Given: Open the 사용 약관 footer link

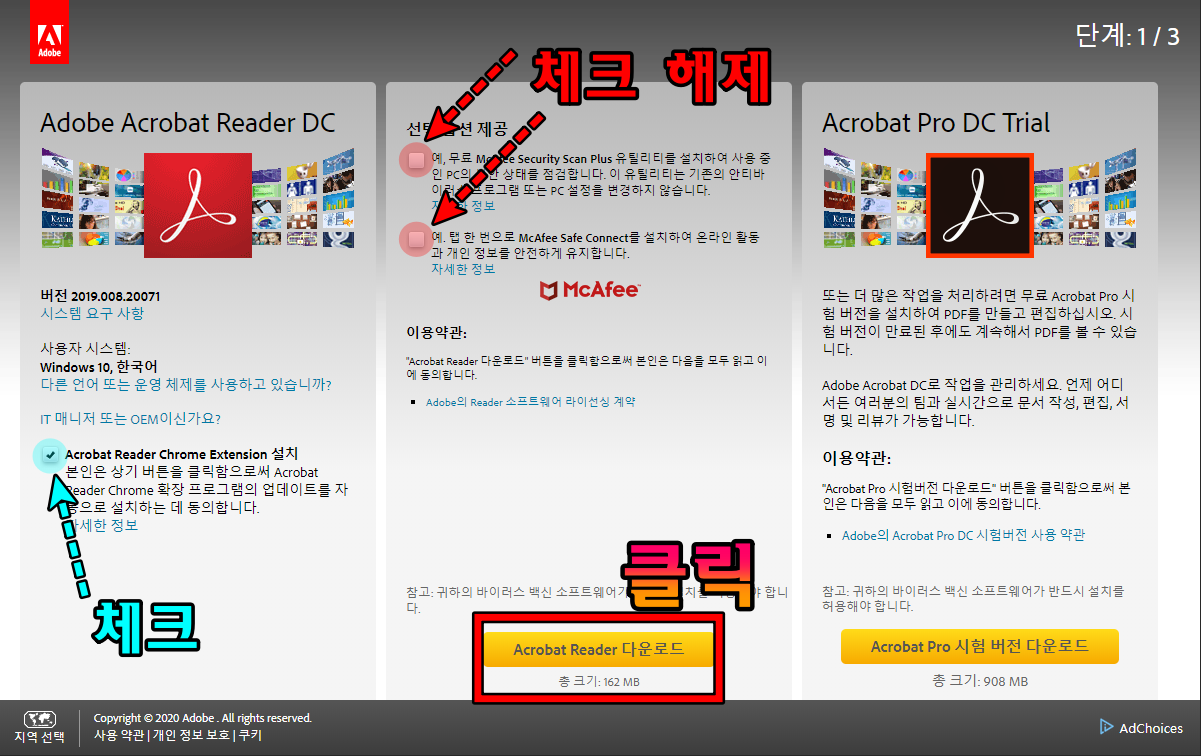Looking at the screenshot, I should (119, 735).
